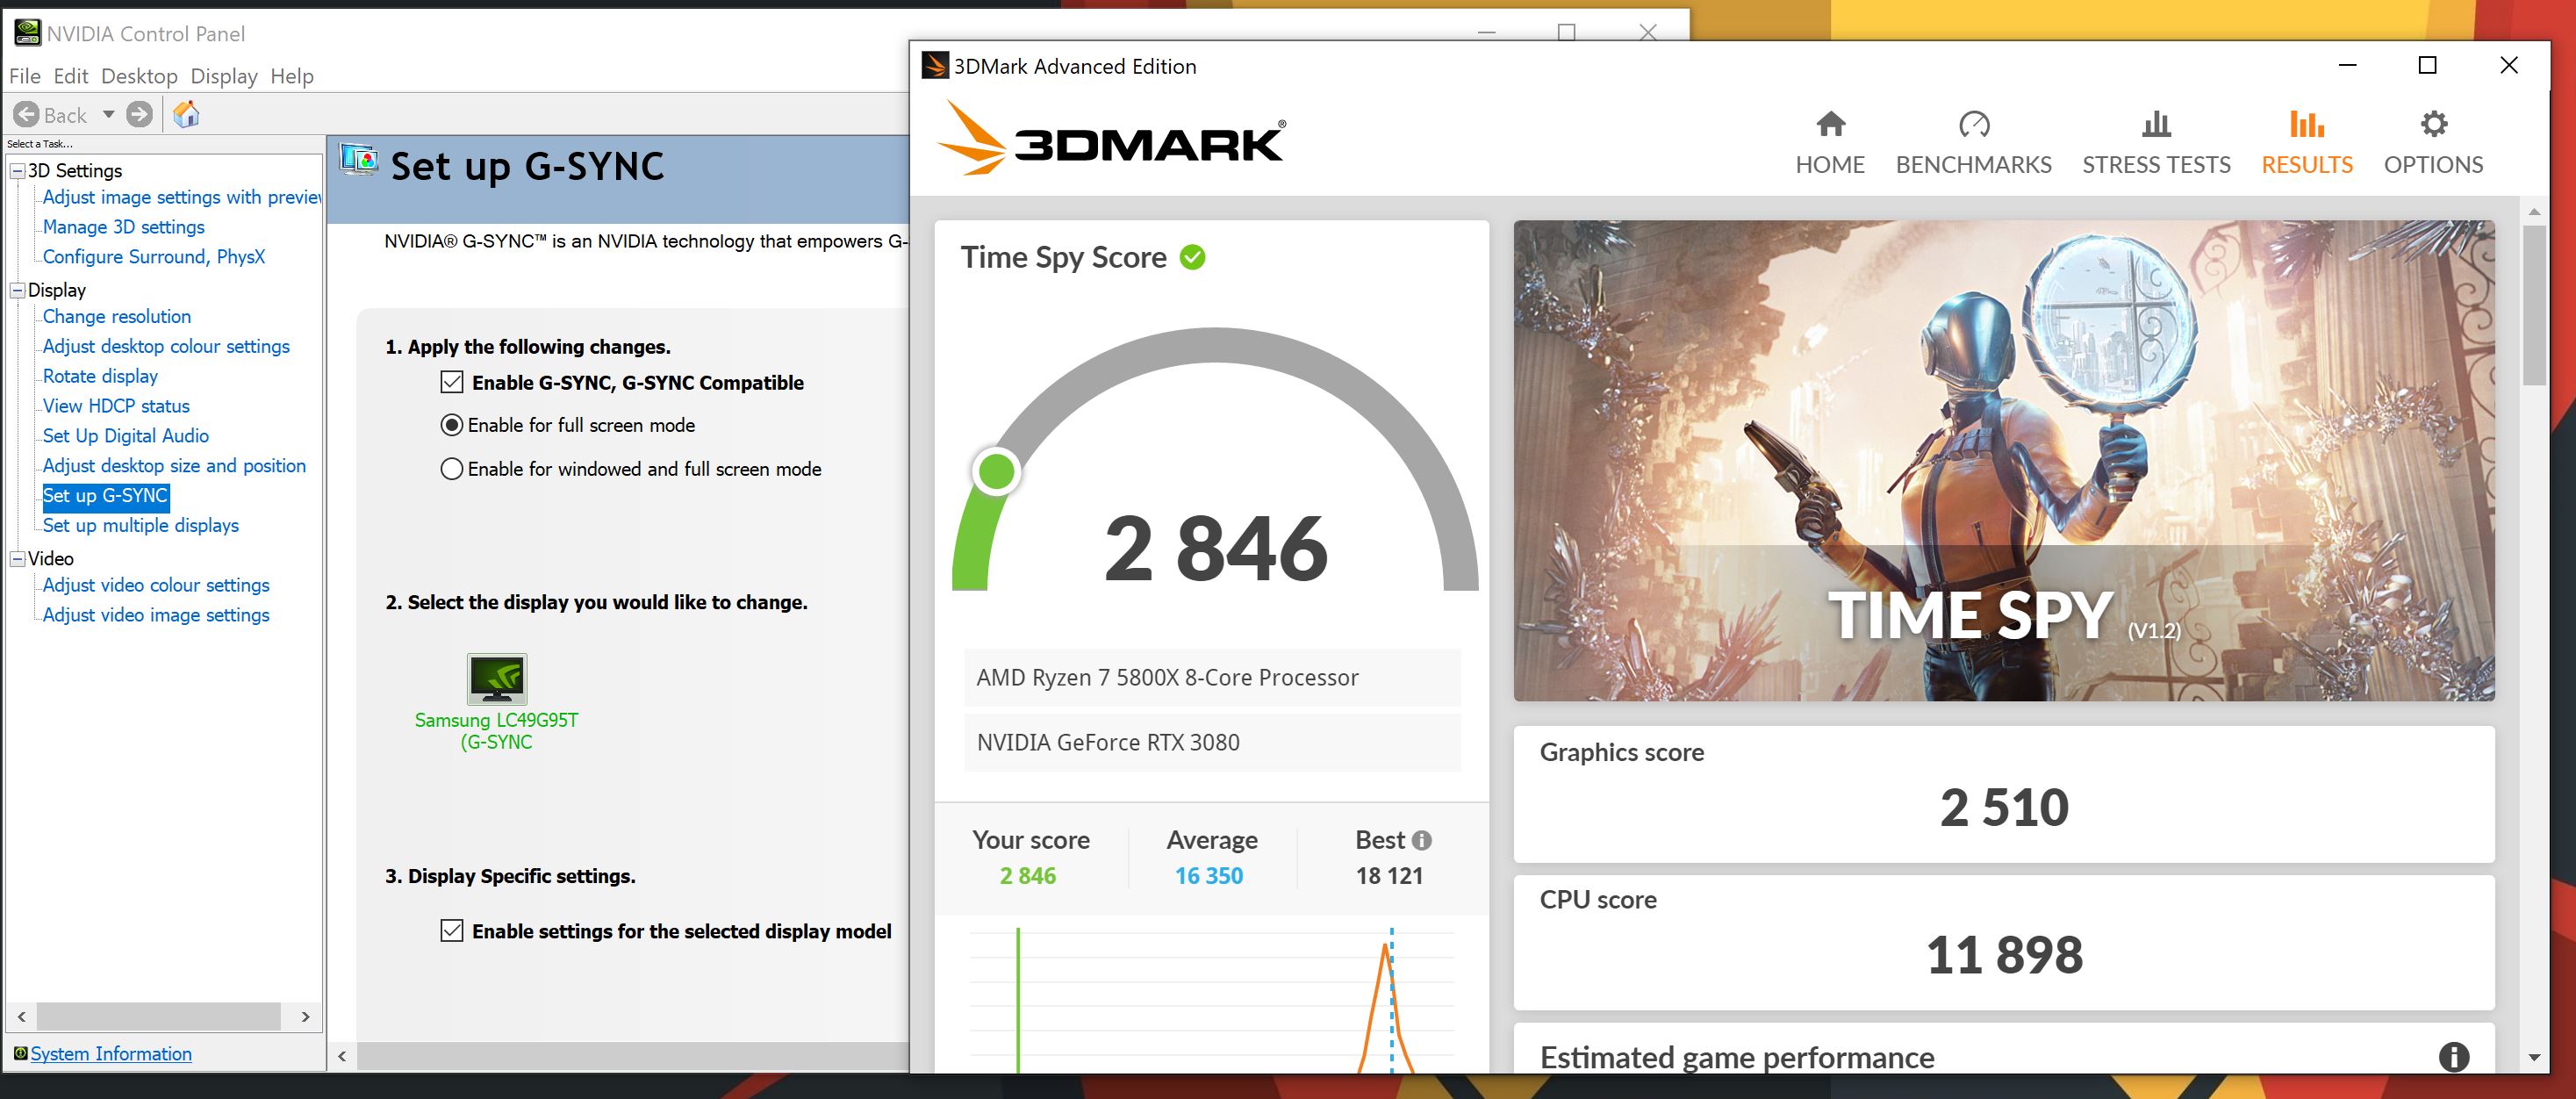2576x1099 pixels.
Task: Open the STRESS TESTS bar chart icon
Action: tap(2156, 125)
